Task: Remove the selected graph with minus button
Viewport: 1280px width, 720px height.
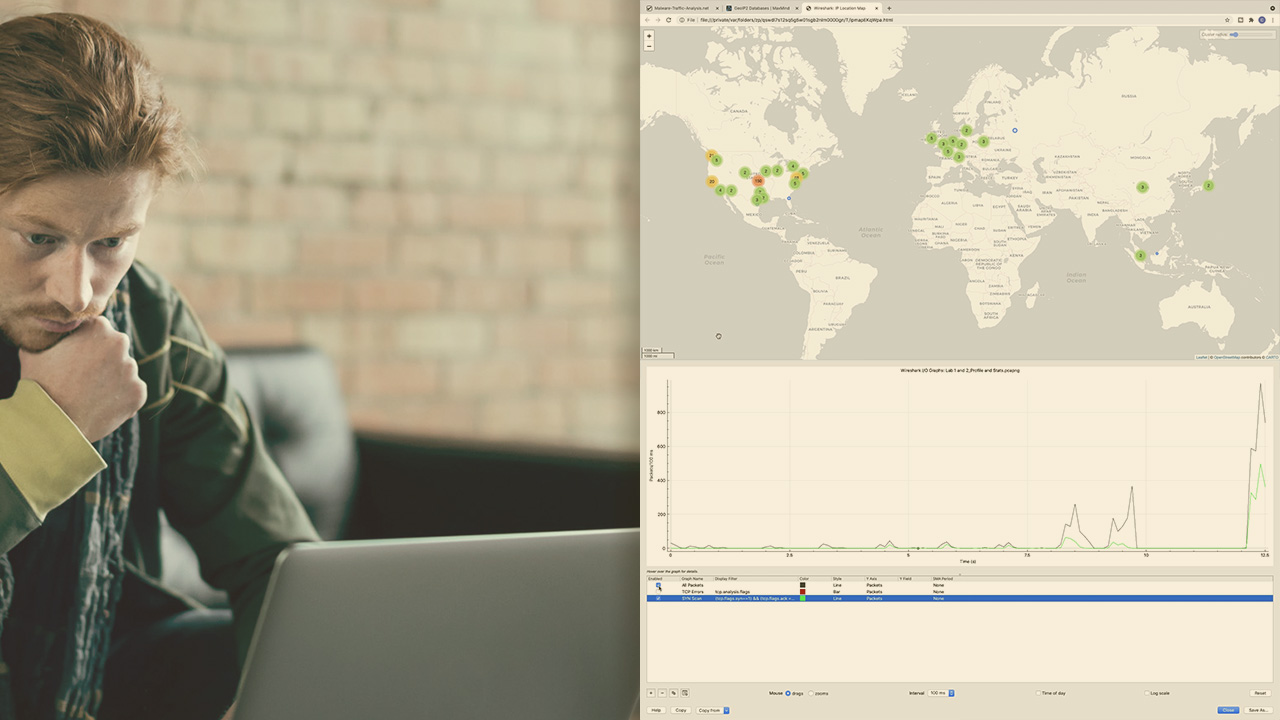Action: tap(662, 692)
